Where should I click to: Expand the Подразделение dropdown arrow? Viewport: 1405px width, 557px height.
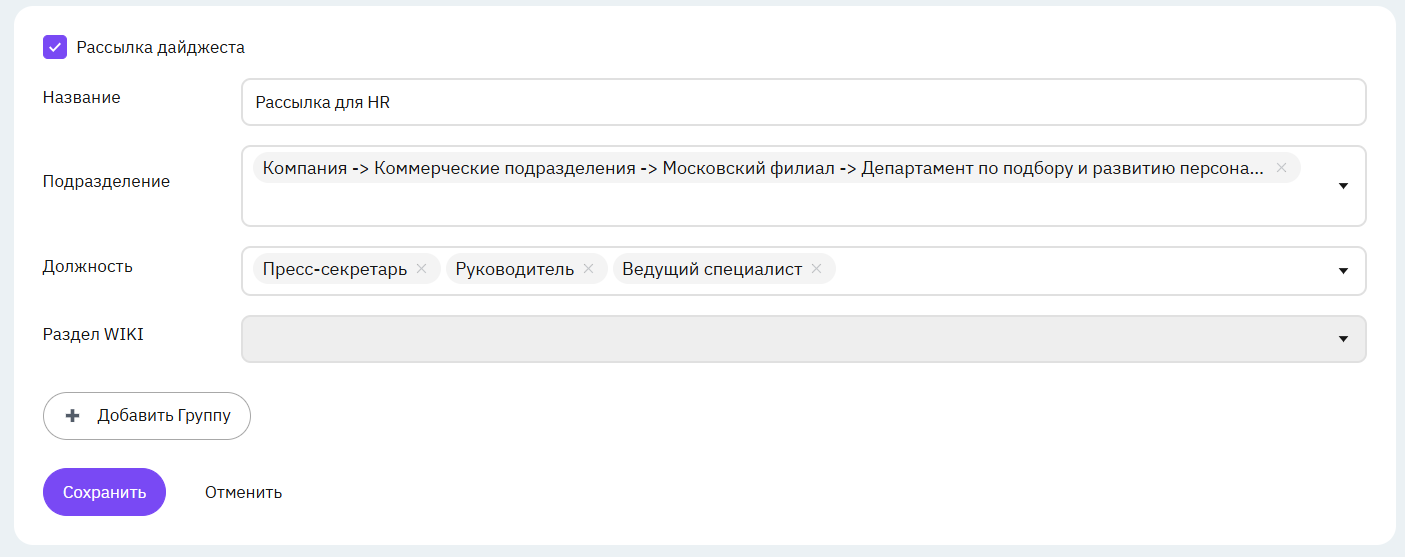click(x=1343, y=186)
